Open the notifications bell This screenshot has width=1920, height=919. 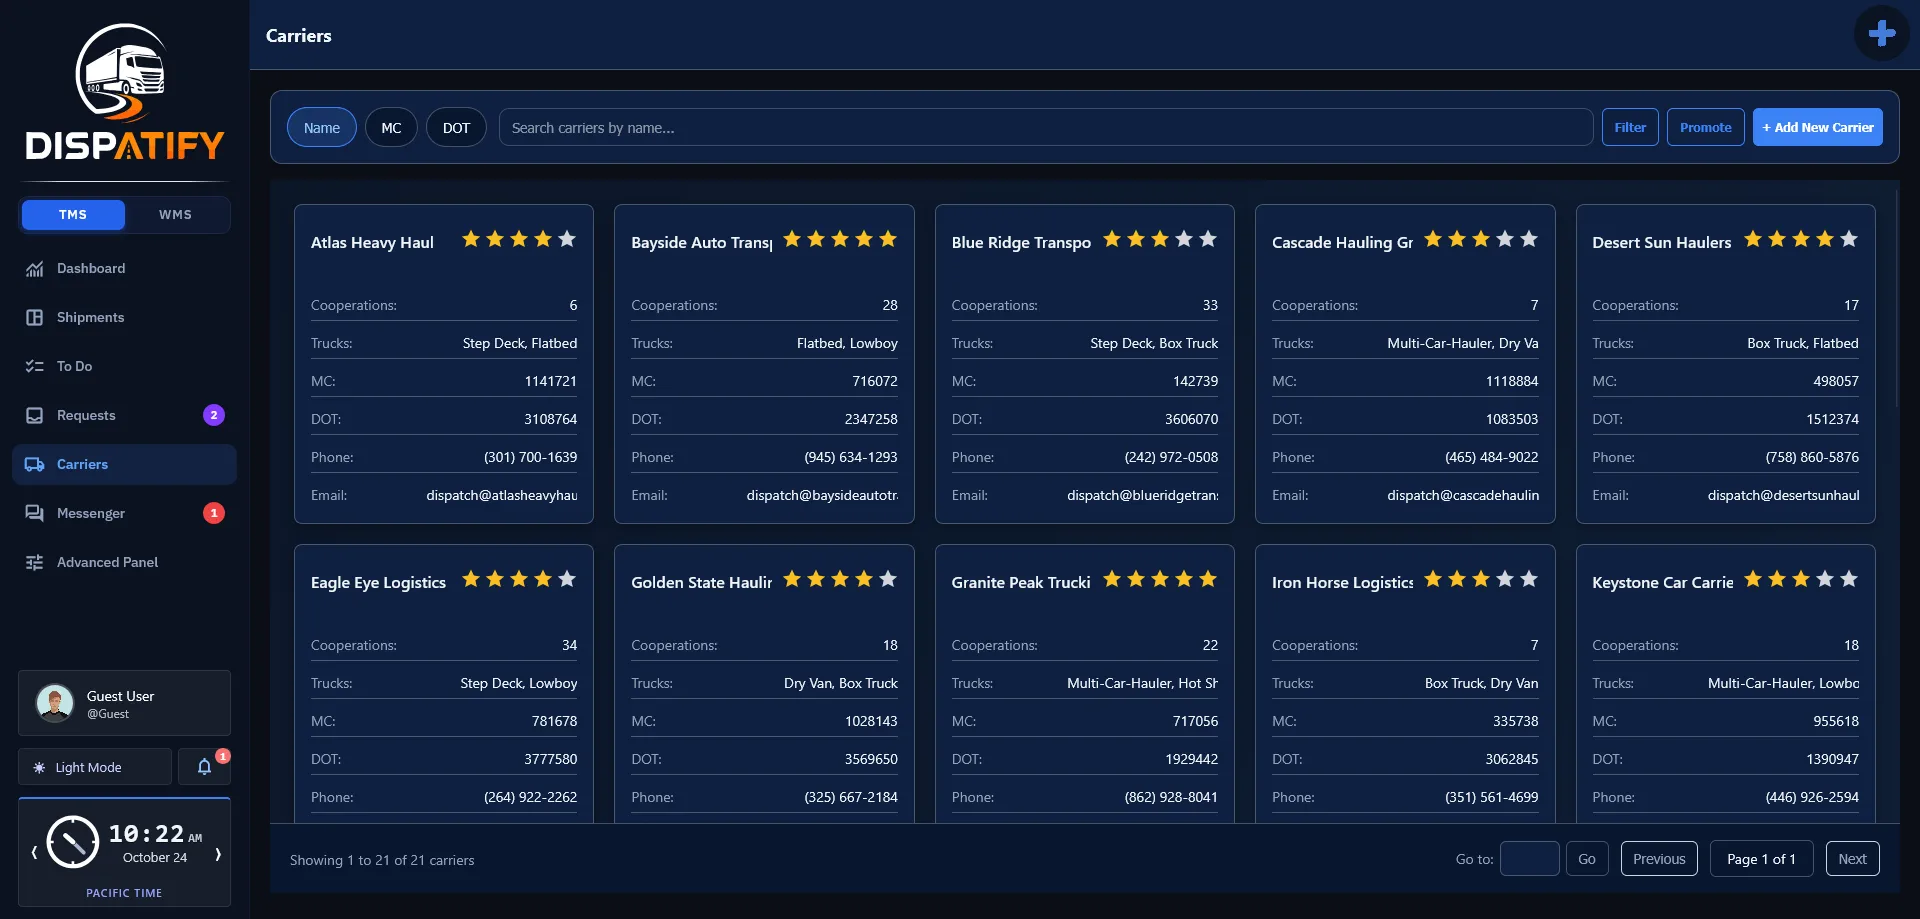tap(204, 767)
